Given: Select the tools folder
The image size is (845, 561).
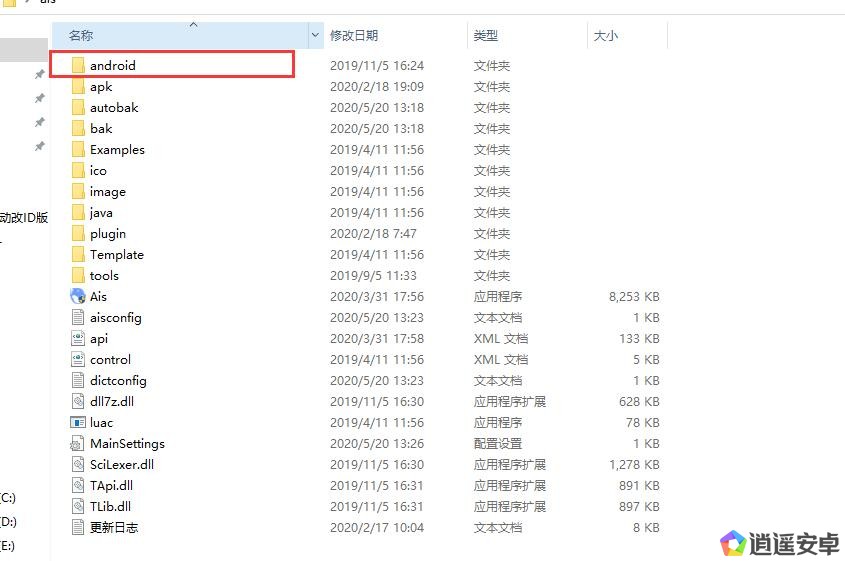Looking at the screenshot, I should pyautogui.click(x=104, y=275).
